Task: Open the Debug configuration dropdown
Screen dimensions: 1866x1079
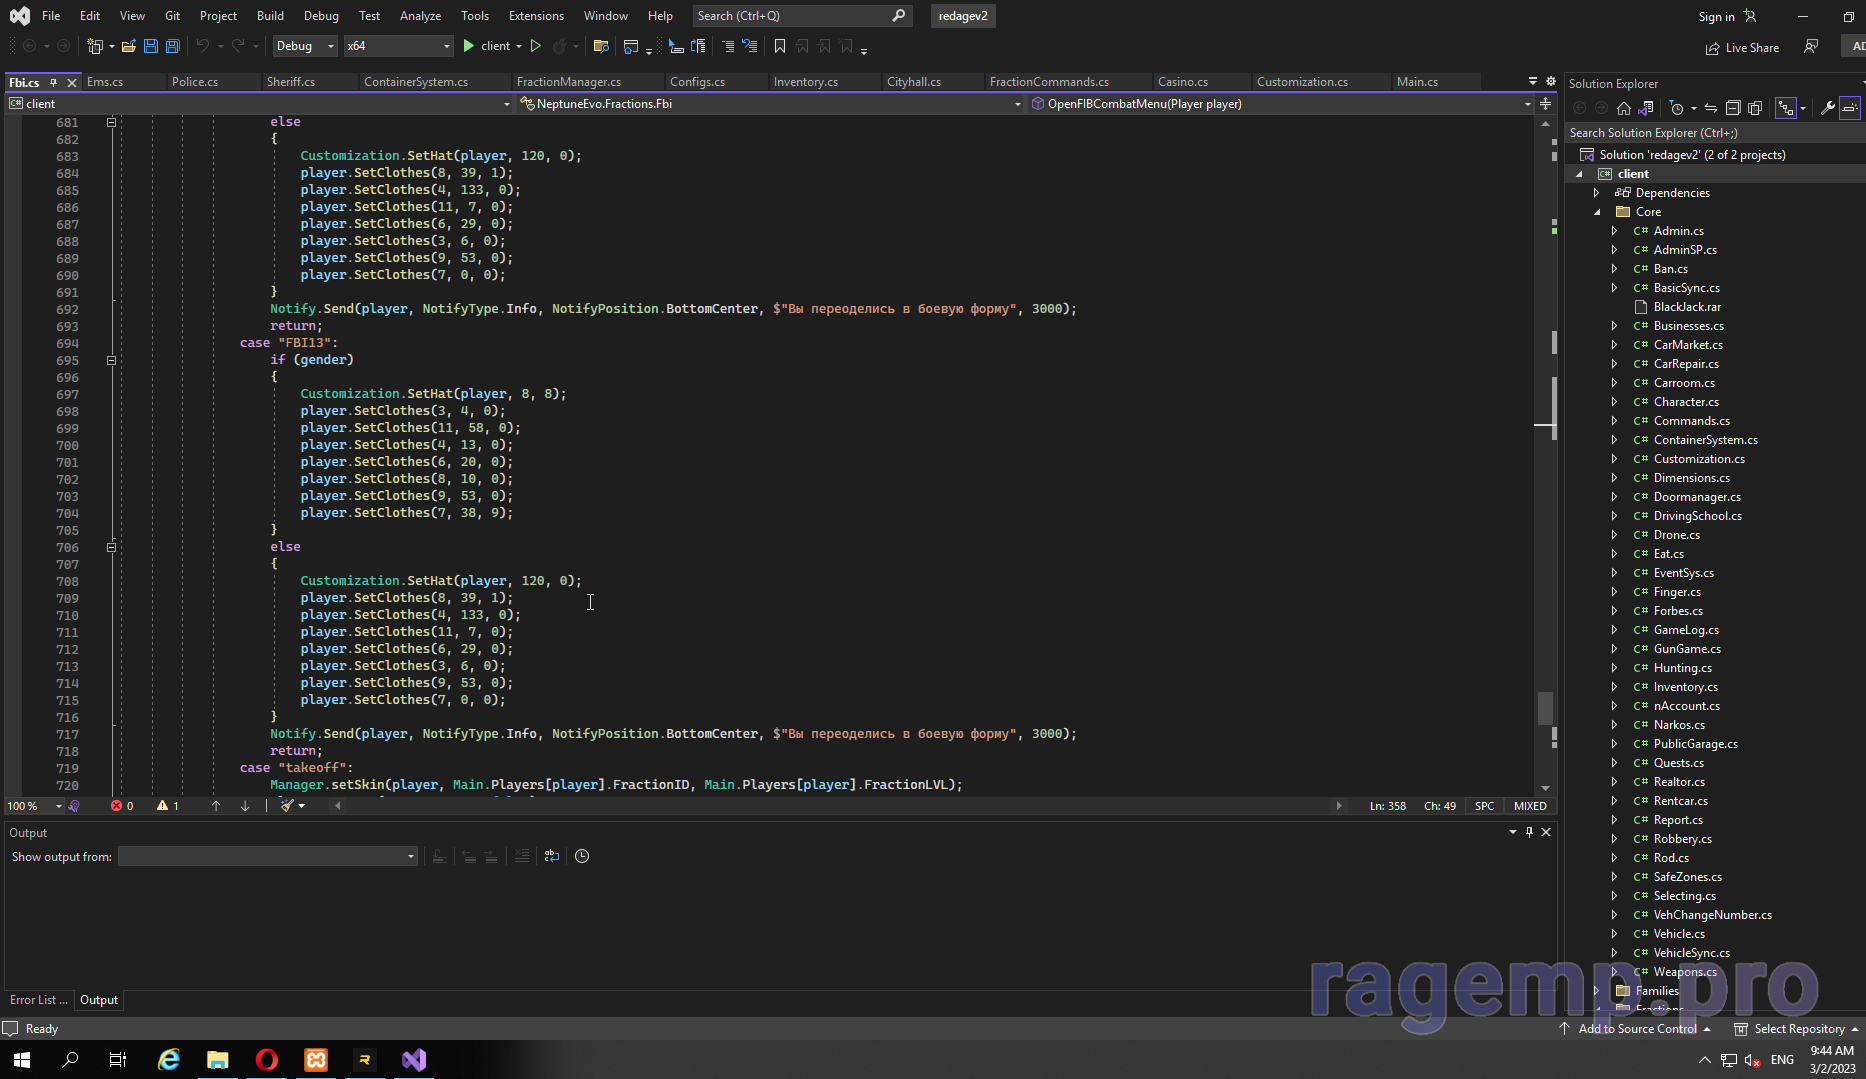Action: [x=305, y=46]
